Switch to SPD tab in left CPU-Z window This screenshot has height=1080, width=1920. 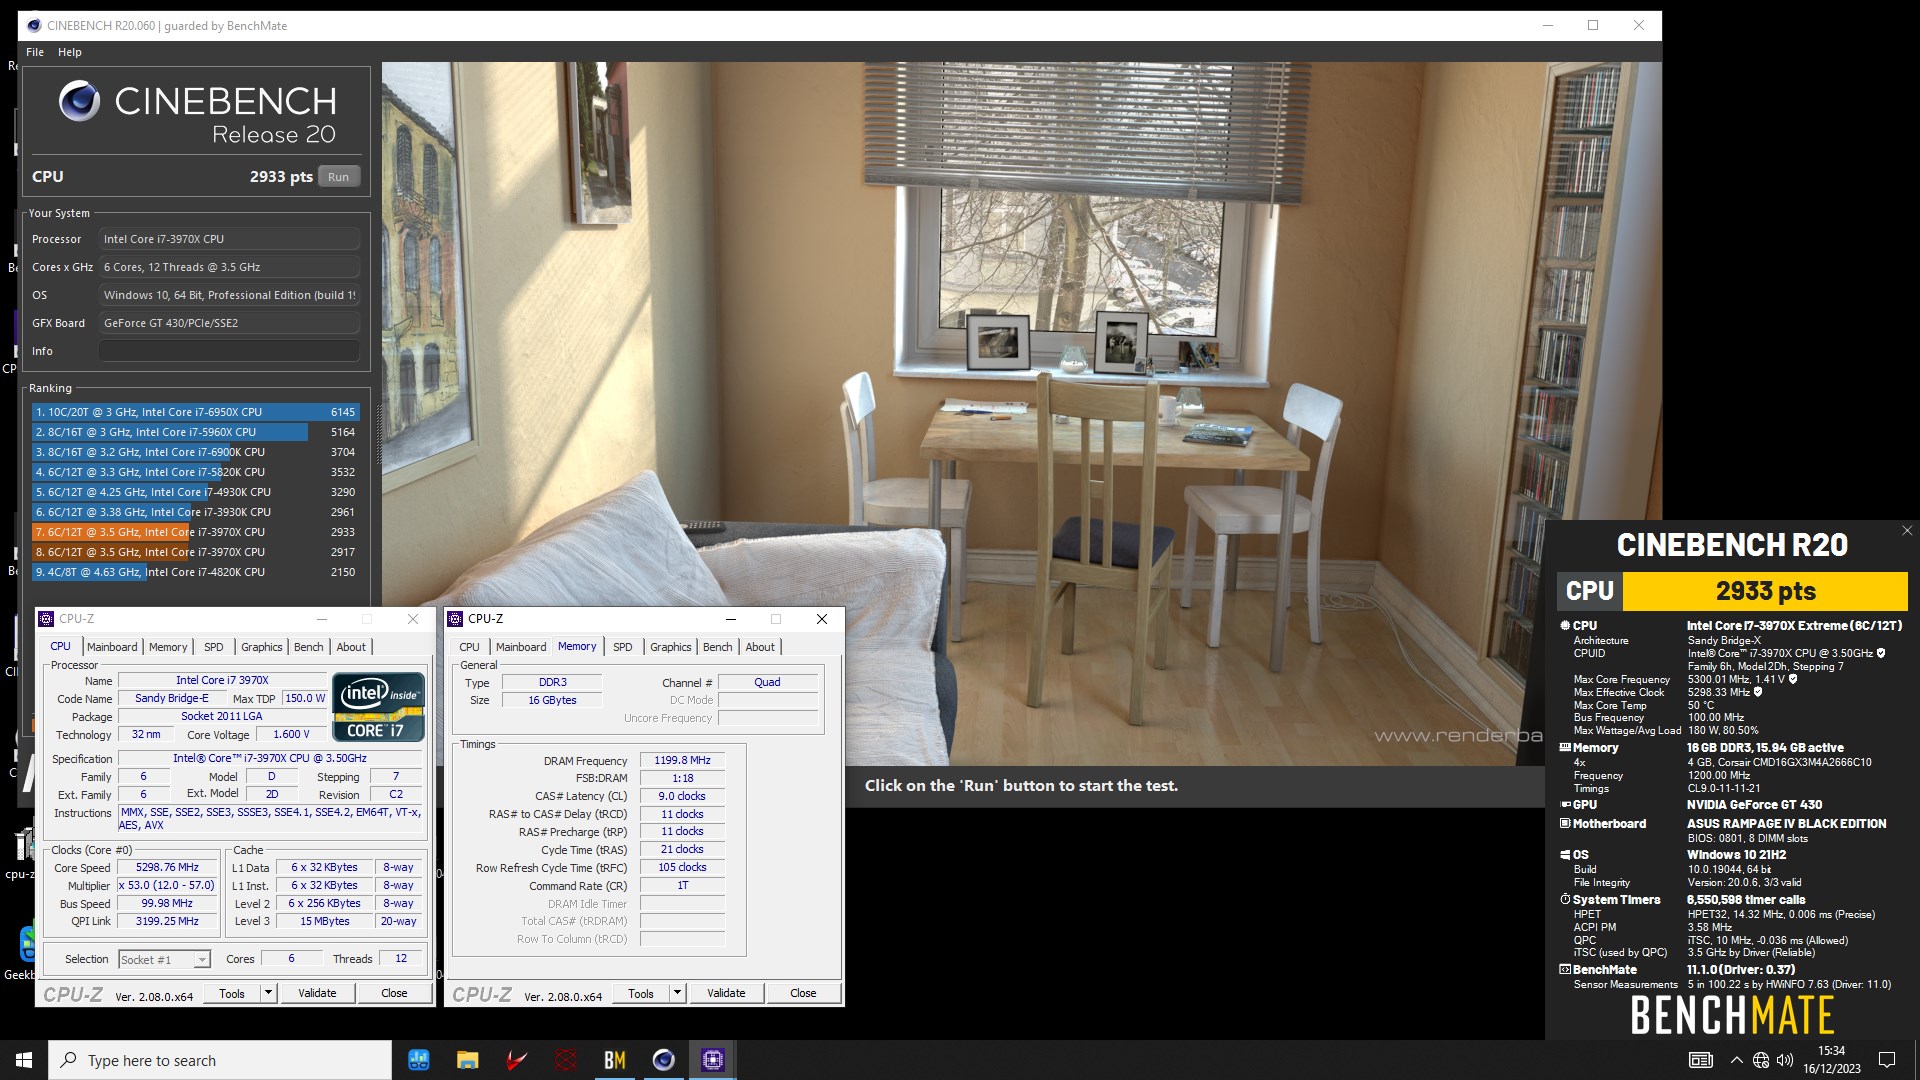point(214,647)
